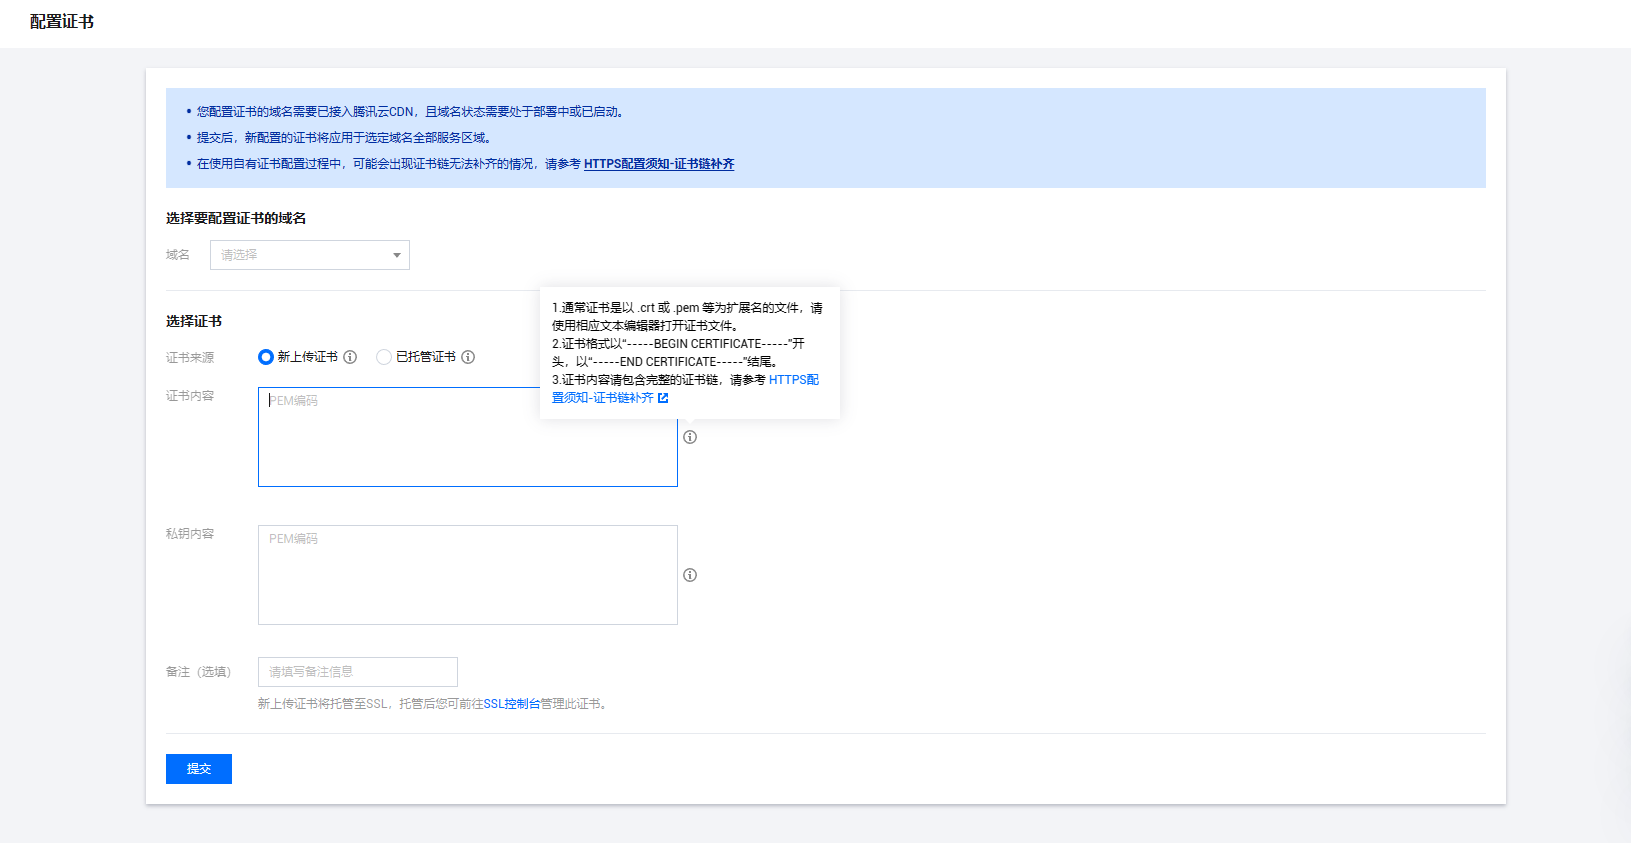
Task: Click external-link icon in the tooltip
Action: coord(663,398)
